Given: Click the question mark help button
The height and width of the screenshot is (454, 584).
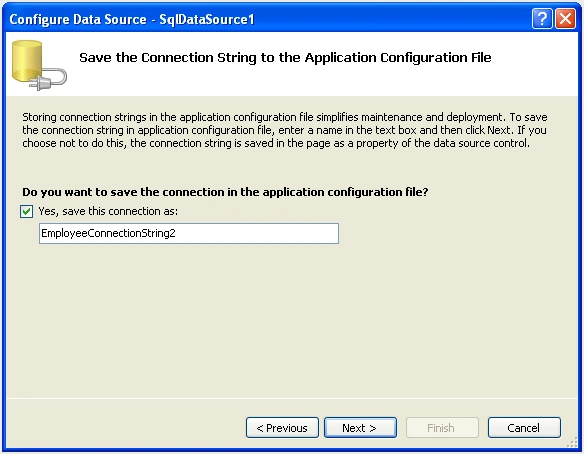Looking at the screenshot, I should [542, 18].
